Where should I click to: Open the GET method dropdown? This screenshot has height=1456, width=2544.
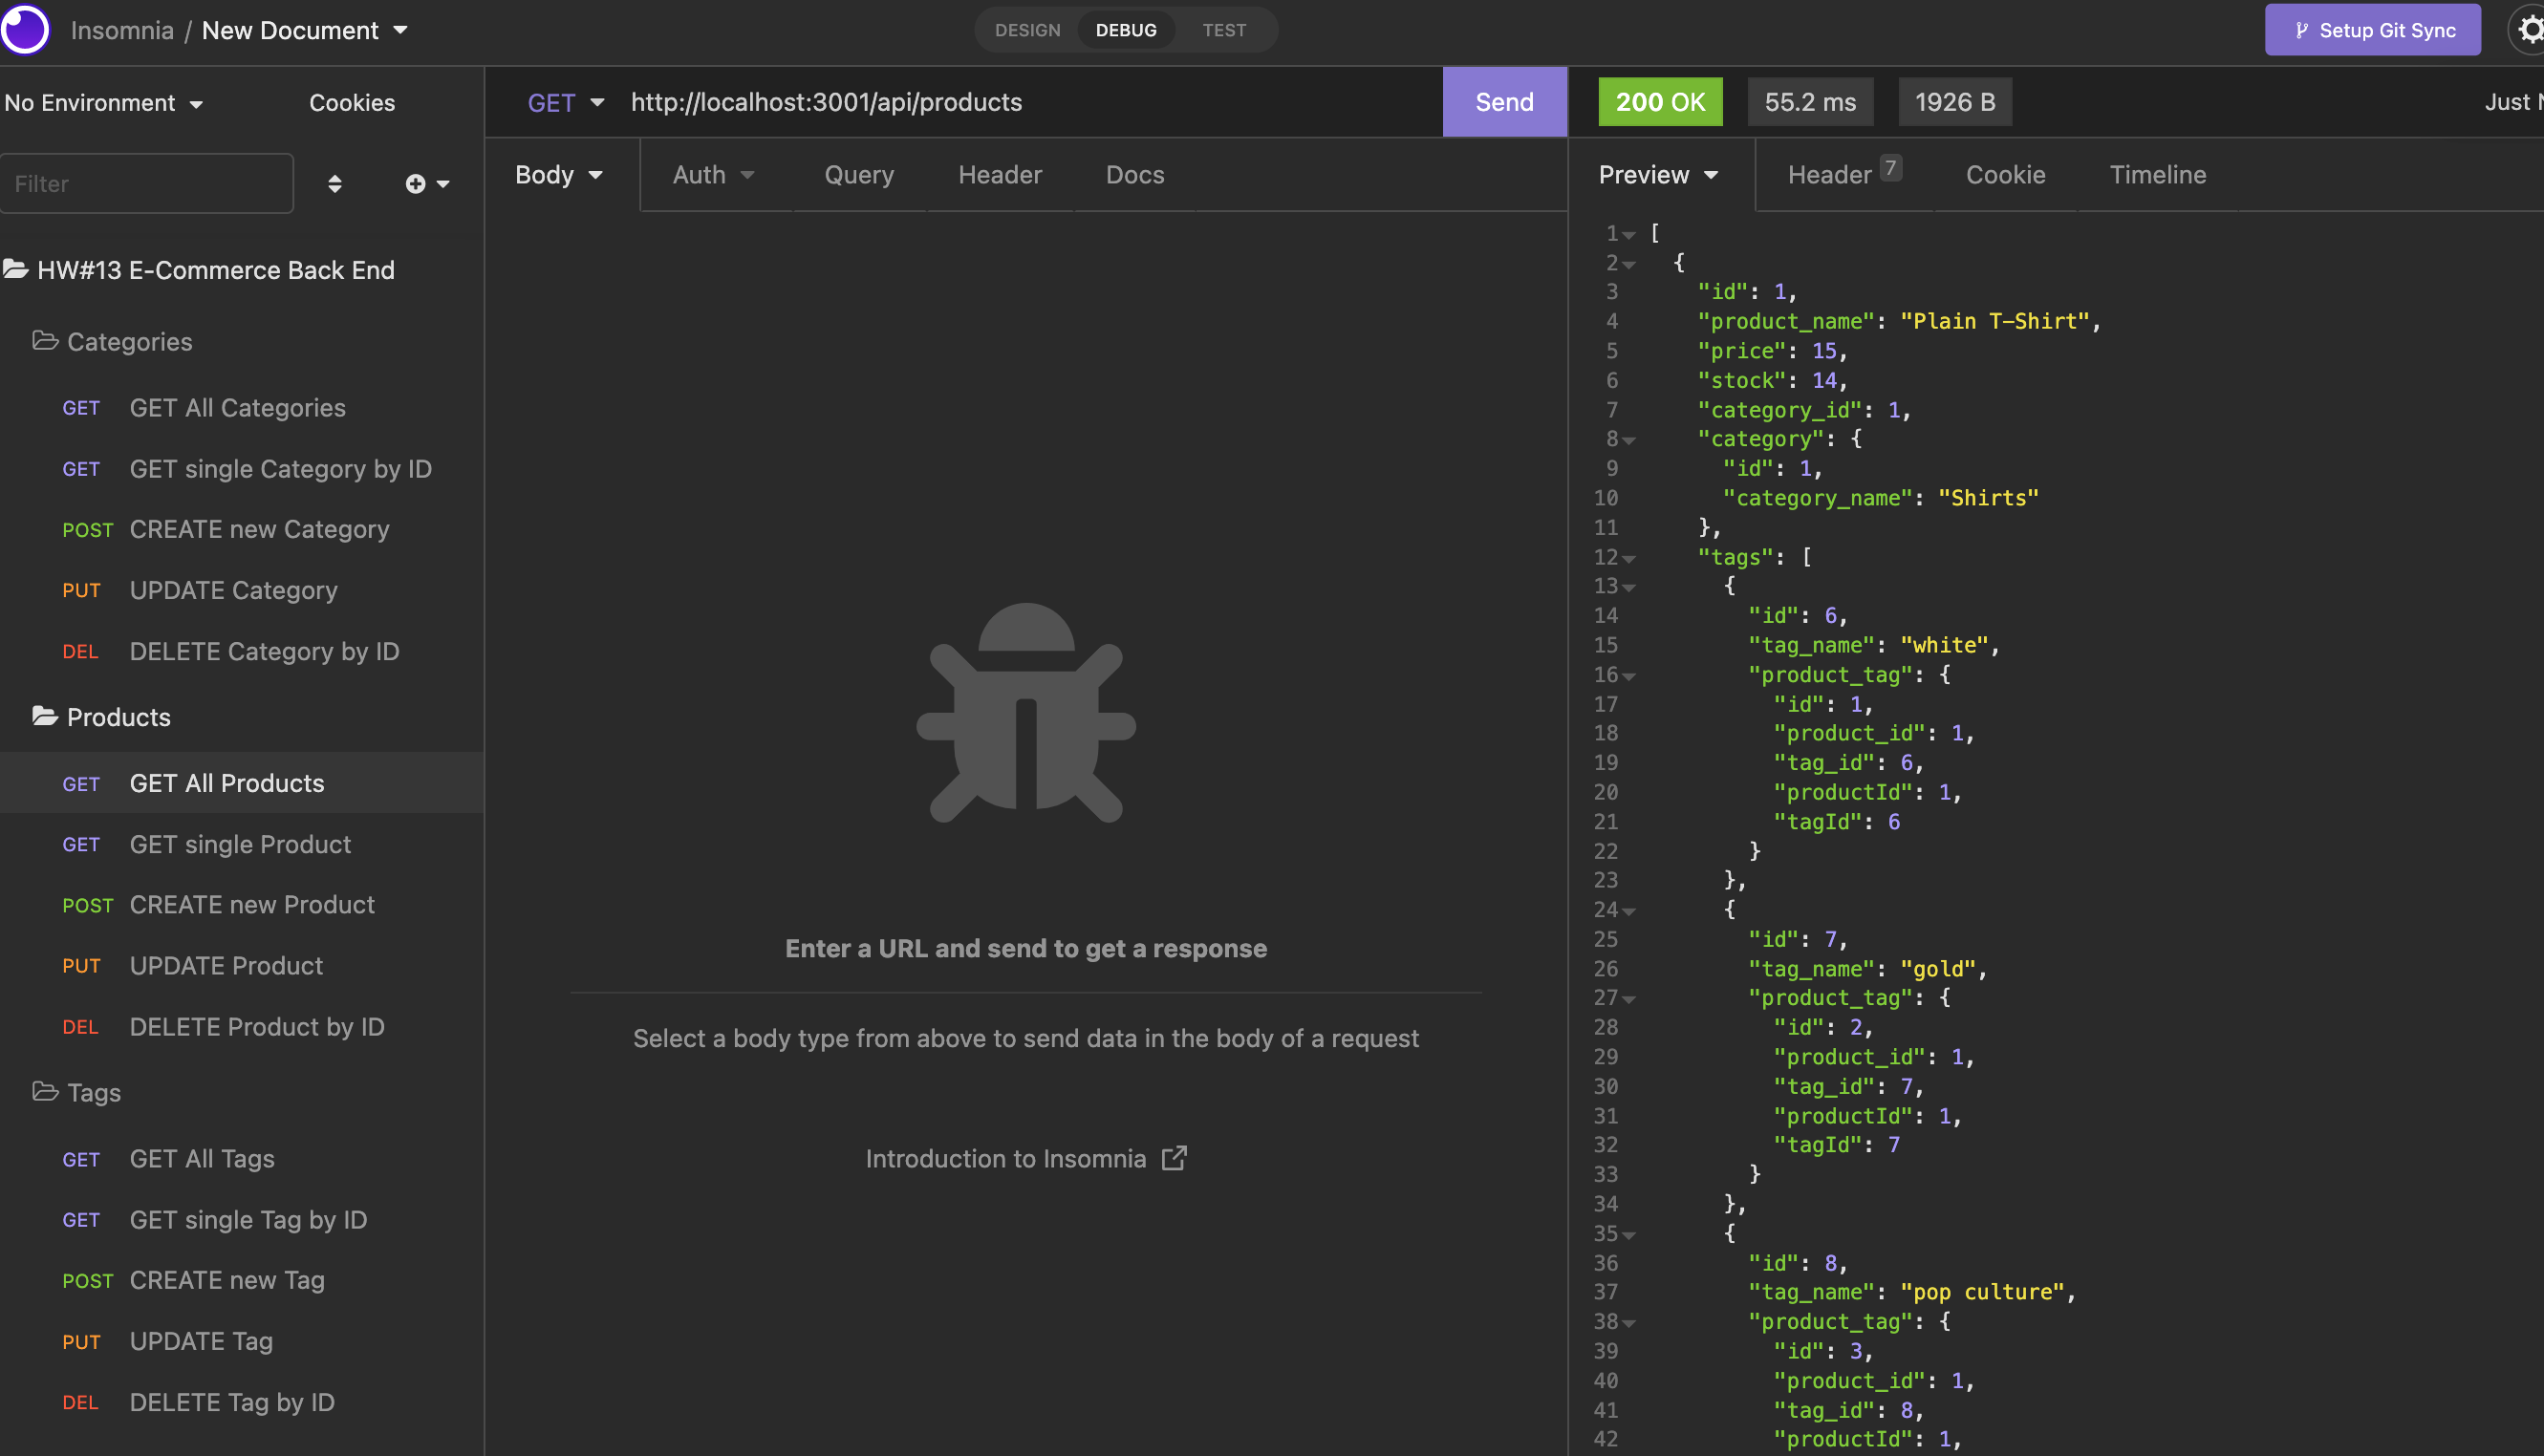coord(565,102)
